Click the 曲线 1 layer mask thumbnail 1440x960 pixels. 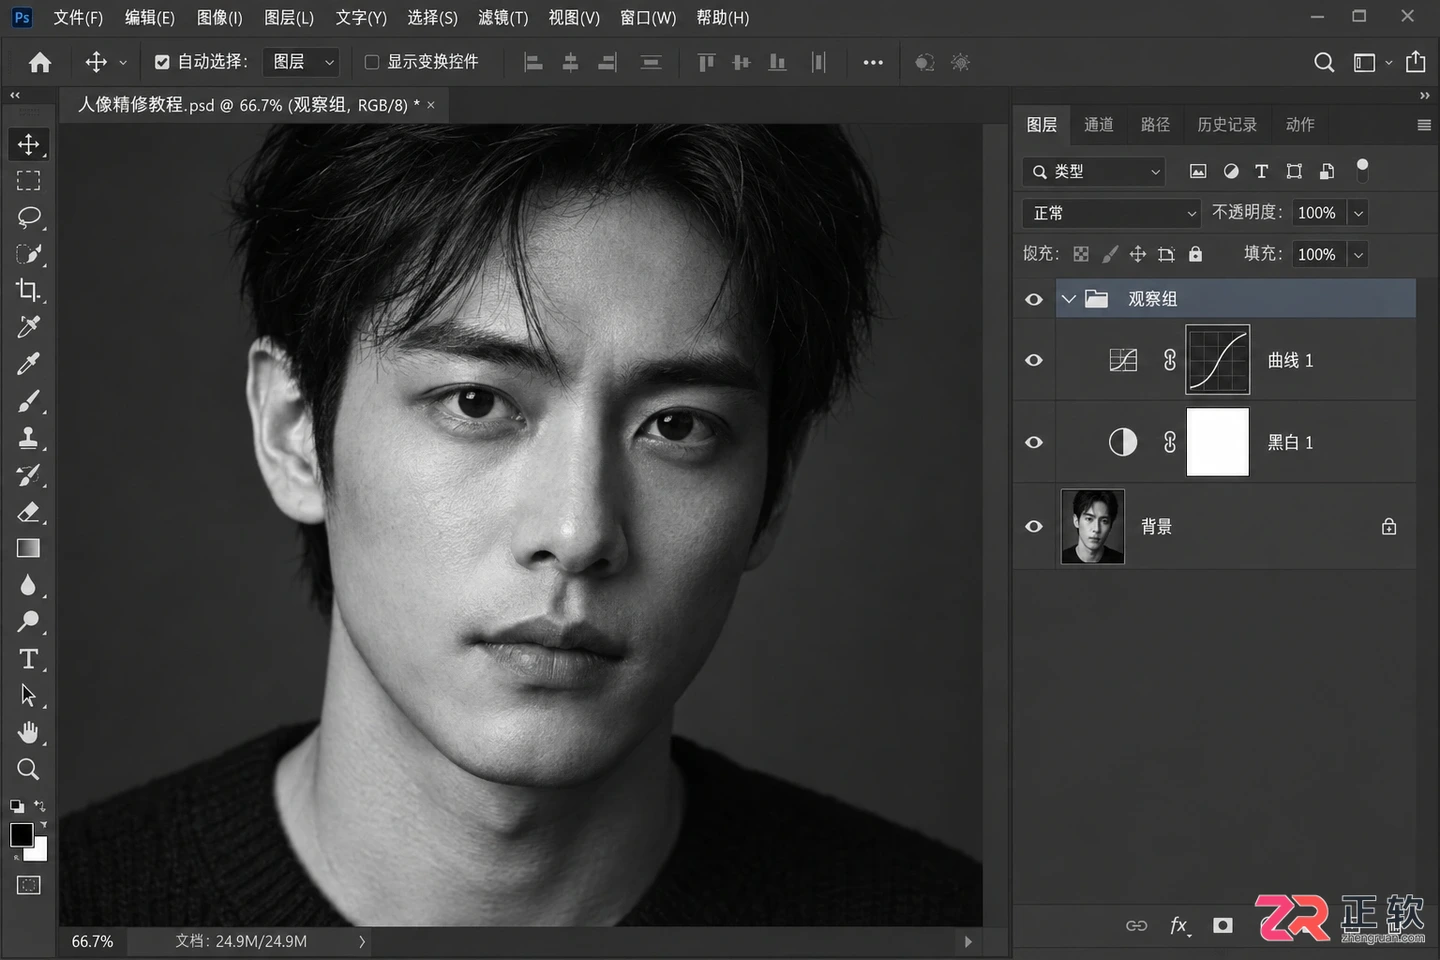[1218, 360]
